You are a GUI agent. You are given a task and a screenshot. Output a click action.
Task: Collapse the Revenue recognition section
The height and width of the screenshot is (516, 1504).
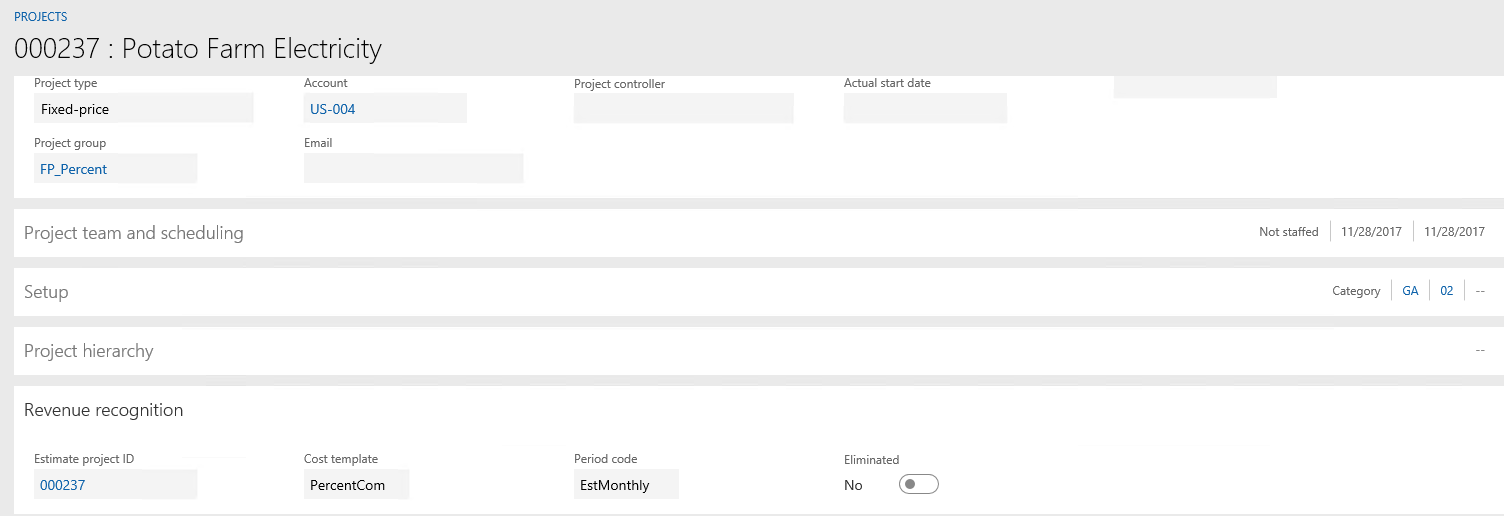click(104, 410)
